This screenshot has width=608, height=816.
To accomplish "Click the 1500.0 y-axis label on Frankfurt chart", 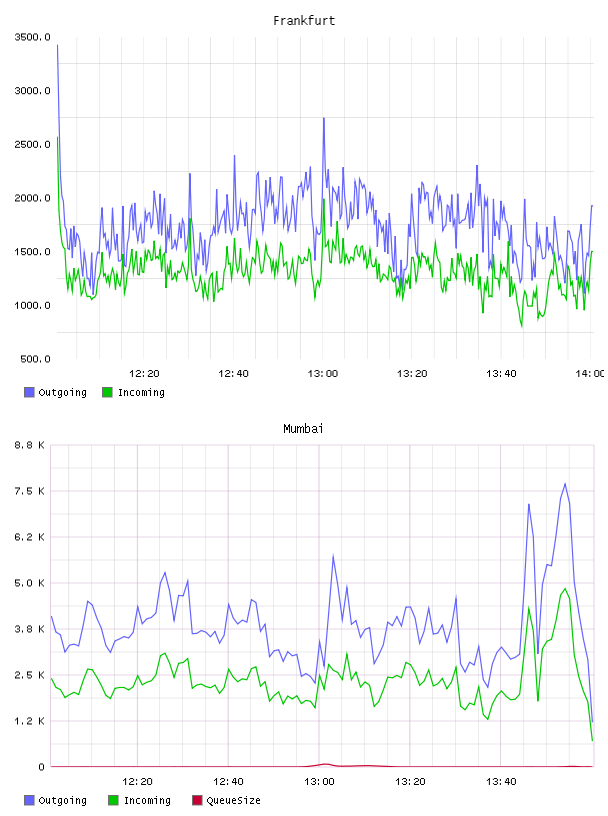I will (x=32, y=252).
